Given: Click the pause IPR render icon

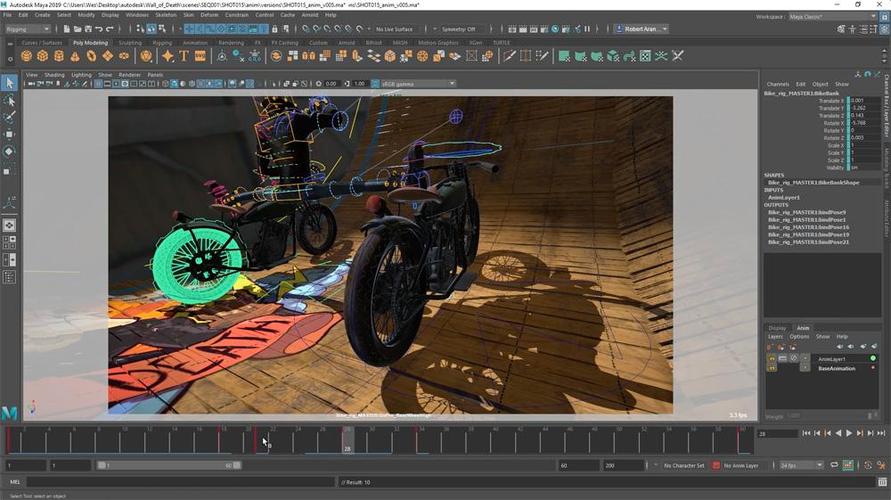Looking at the screenshot, I should 587,28.
